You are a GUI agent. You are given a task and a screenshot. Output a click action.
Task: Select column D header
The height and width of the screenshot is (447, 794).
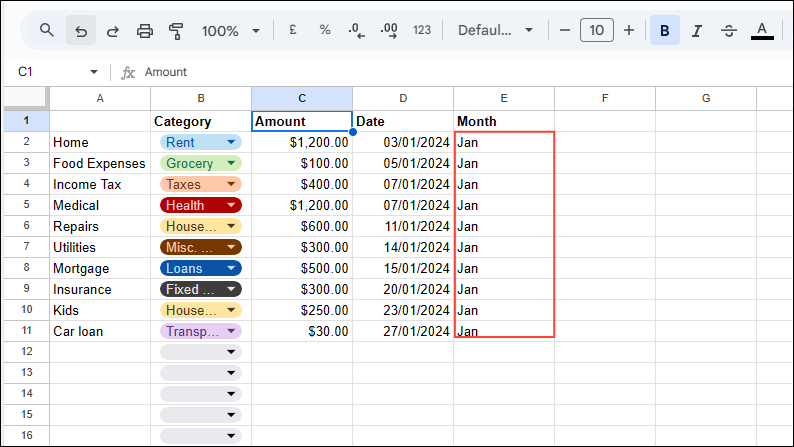(403, 98)
